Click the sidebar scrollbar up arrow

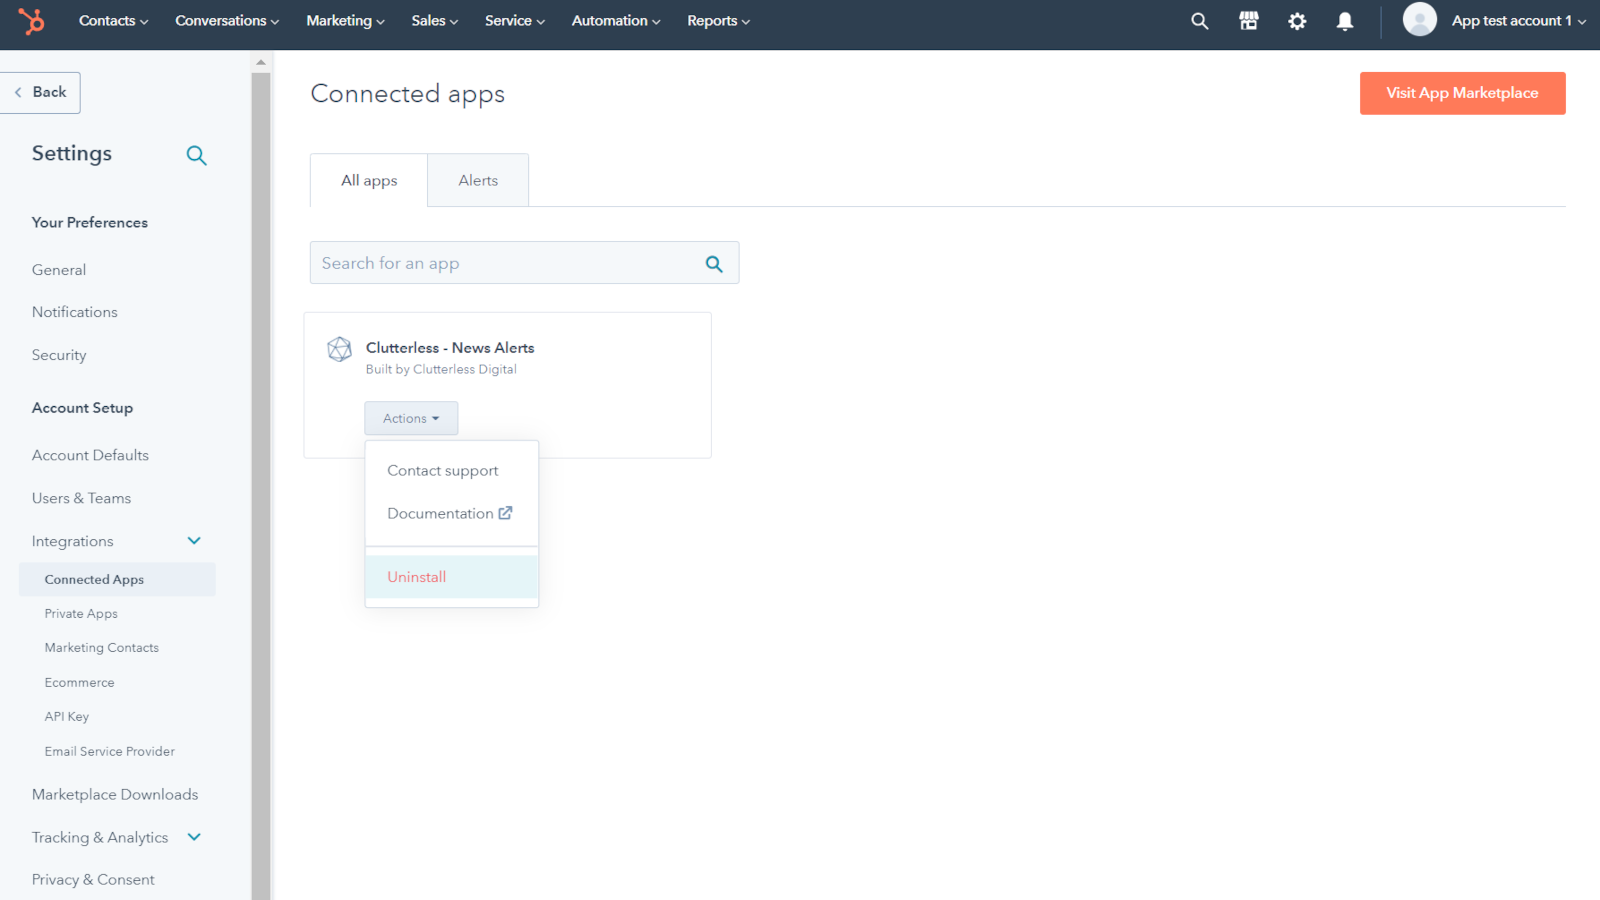tap(261, 62)
